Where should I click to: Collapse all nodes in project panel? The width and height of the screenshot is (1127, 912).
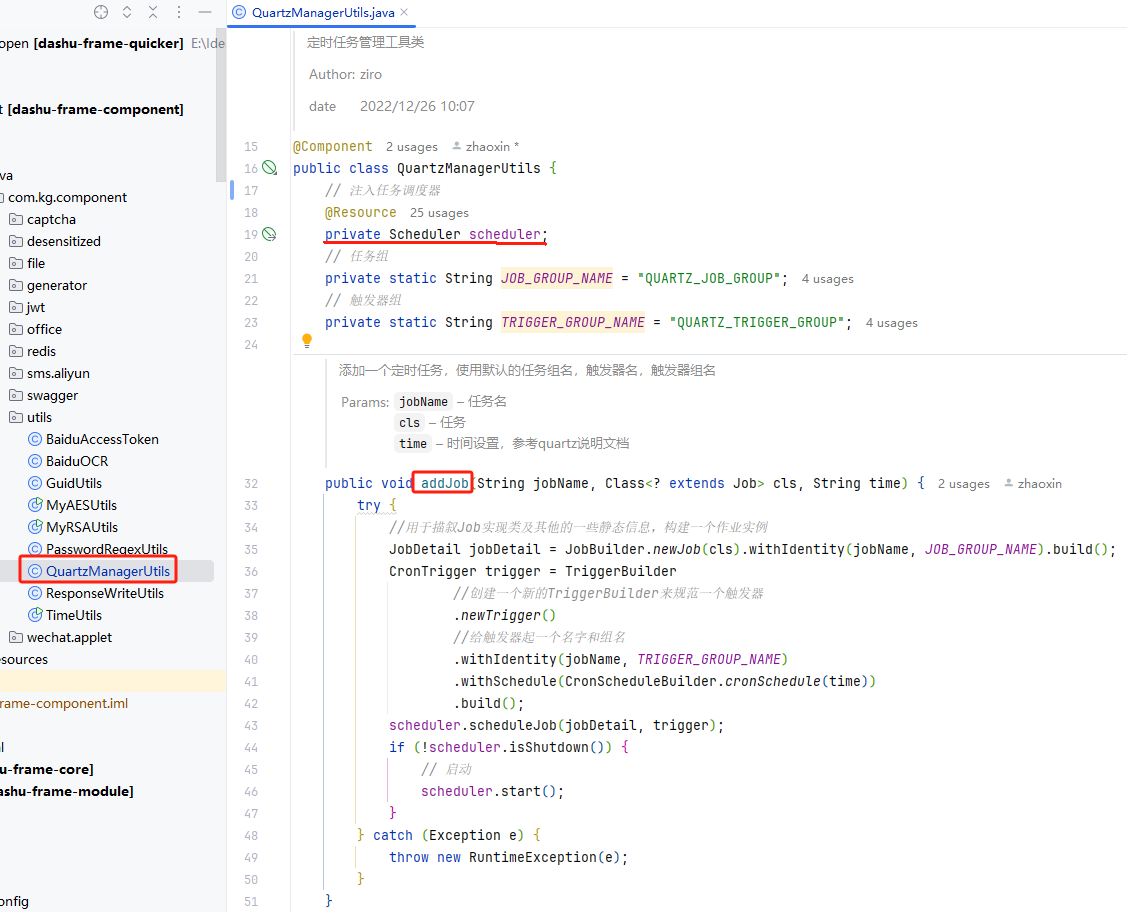(153, 12)
